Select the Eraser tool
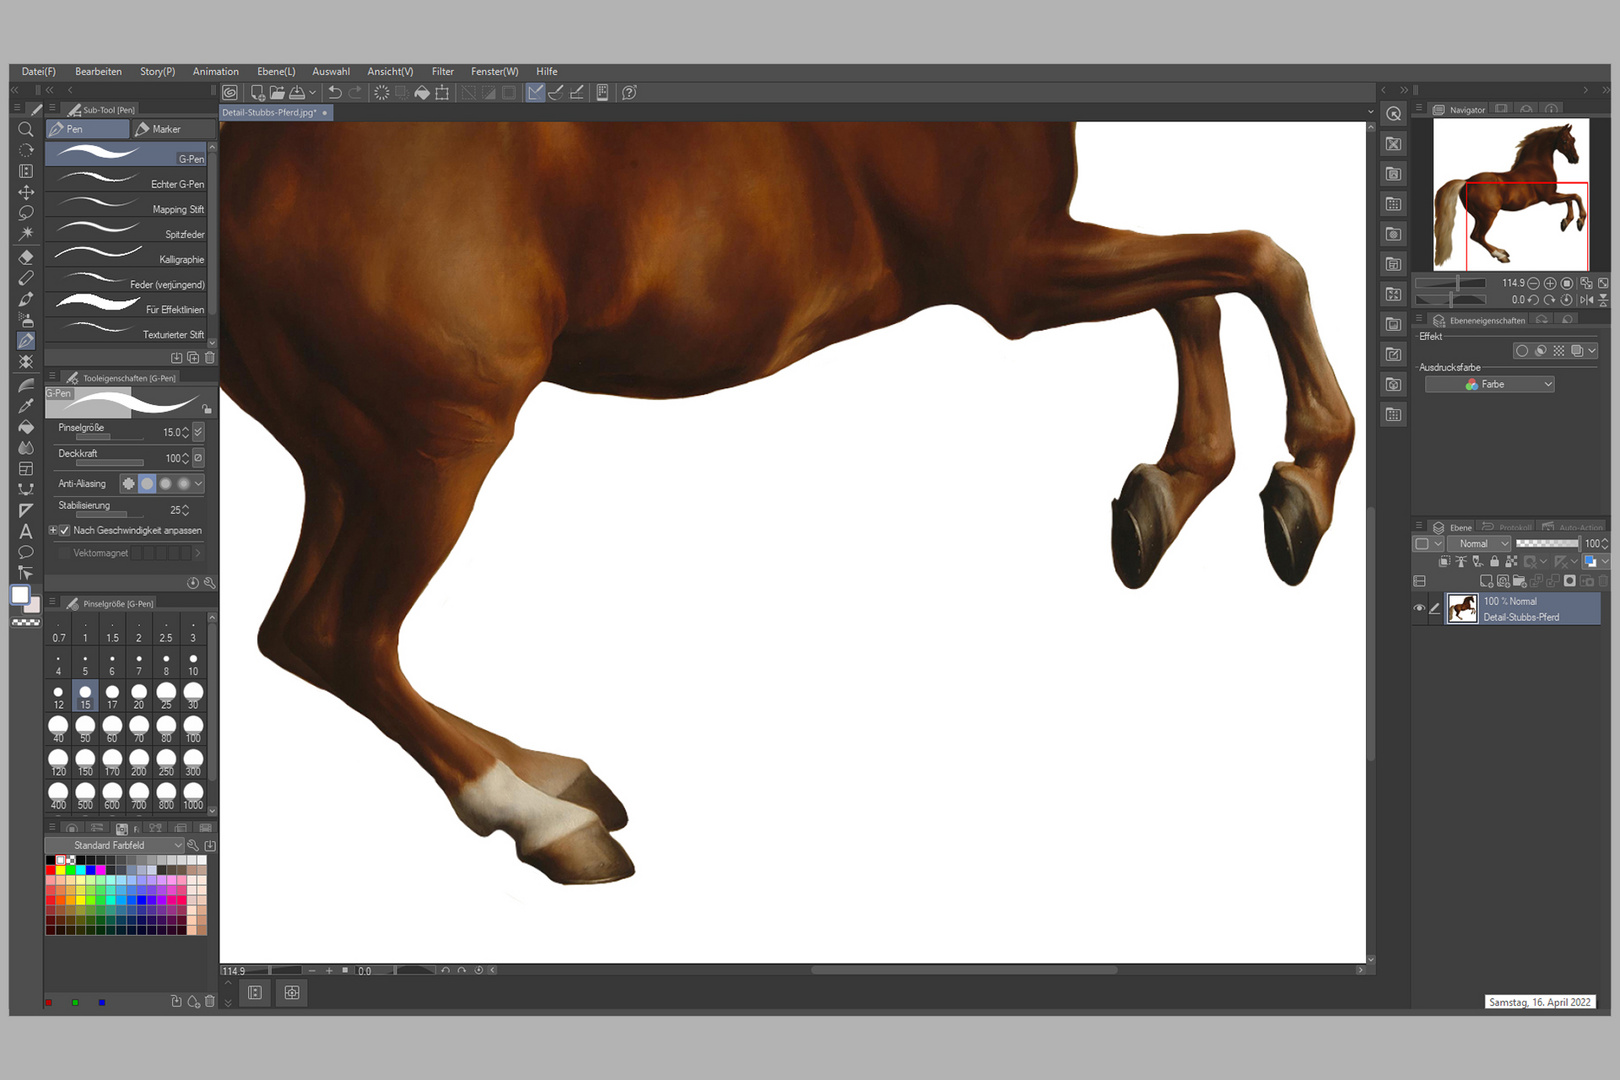This screenshot has height=1080, width=1620. [26, 257]
